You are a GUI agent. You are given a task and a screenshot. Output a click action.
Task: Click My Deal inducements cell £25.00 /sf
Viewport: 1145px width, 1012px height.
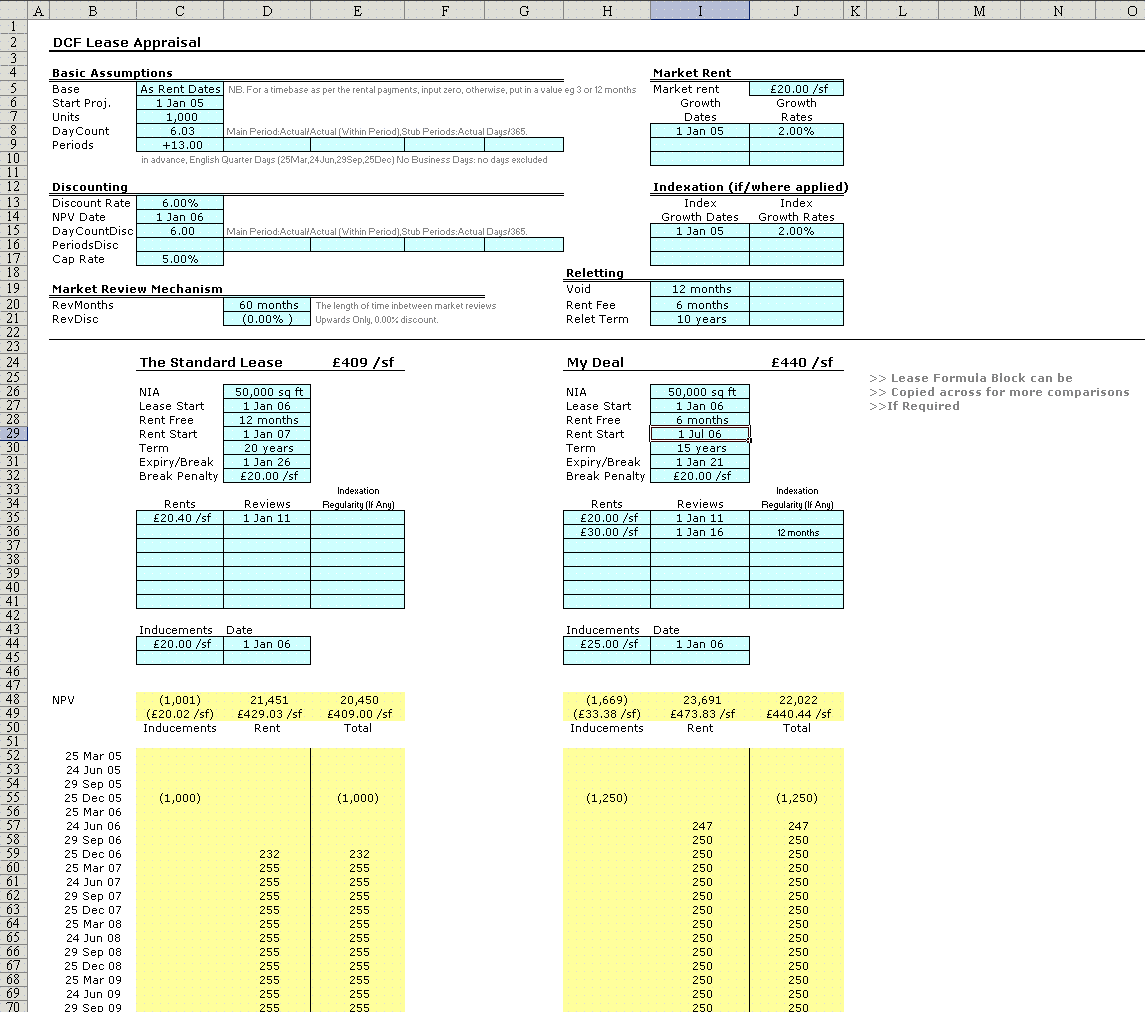click(x=606, y=644)
